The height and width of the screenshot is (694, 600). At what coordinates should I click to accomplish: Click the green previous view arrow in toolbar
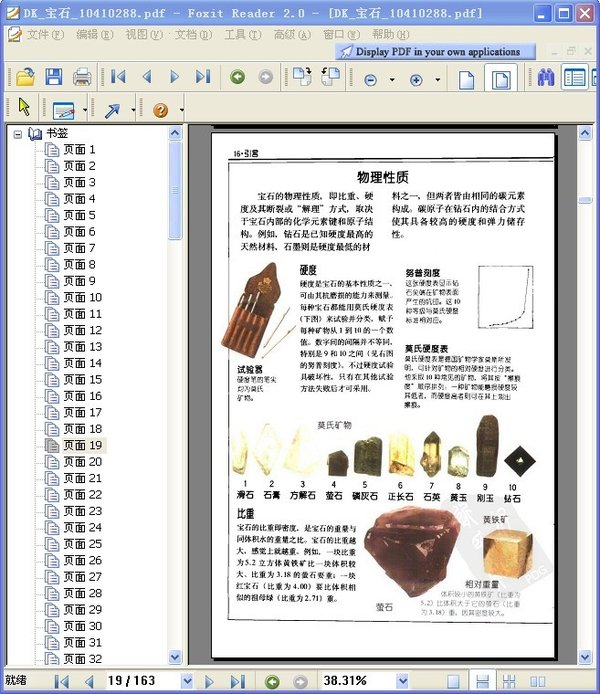(237, 78)
